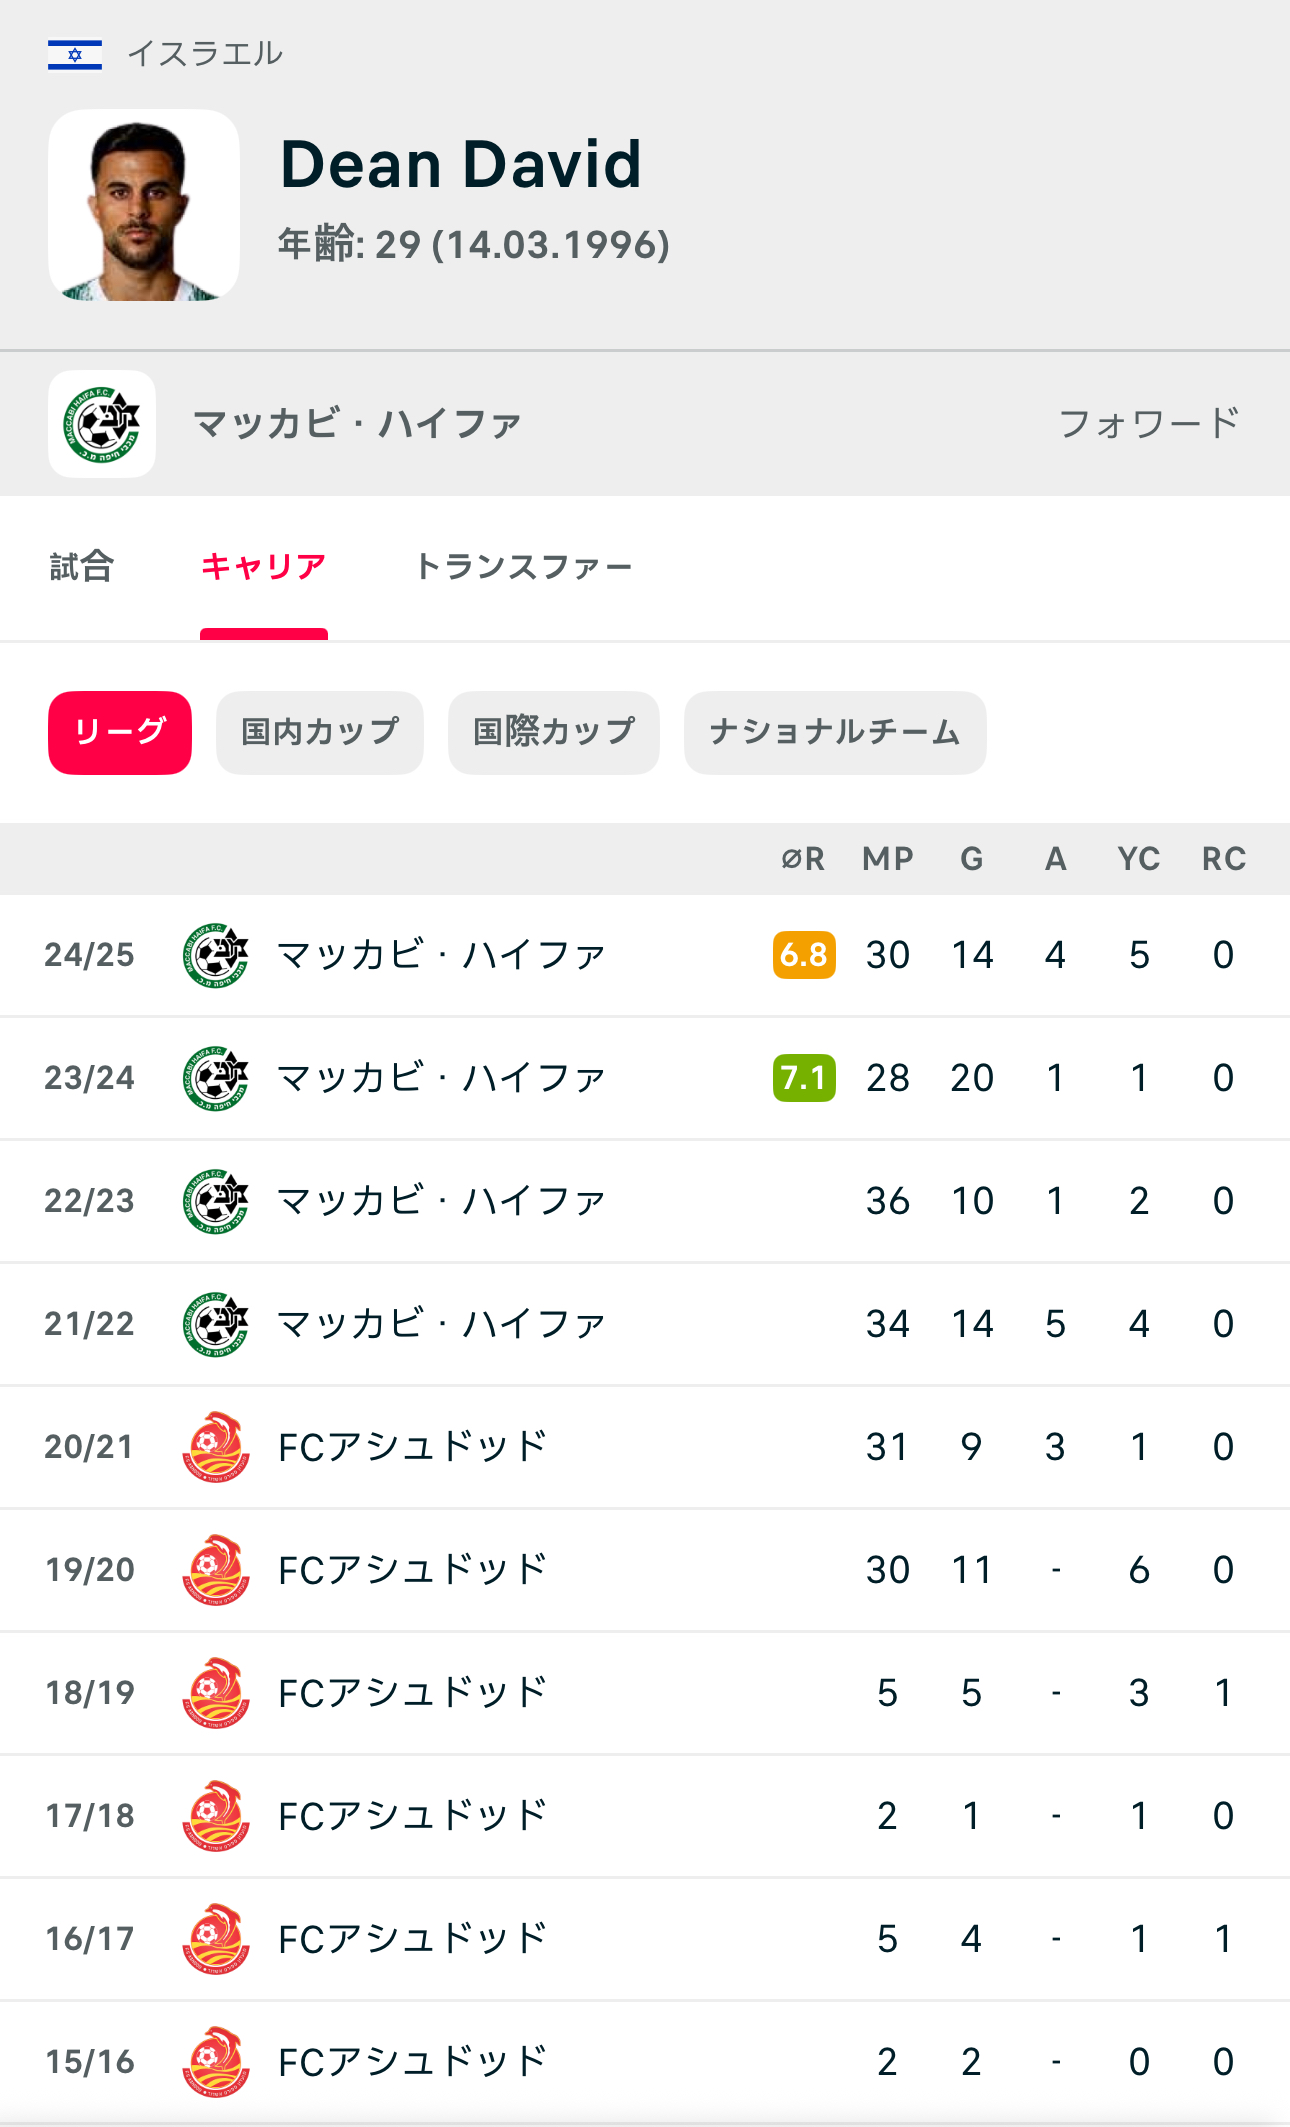1290x2127 pixels.
Task: Toggle the 国際カップ filter
Action: 554,732
